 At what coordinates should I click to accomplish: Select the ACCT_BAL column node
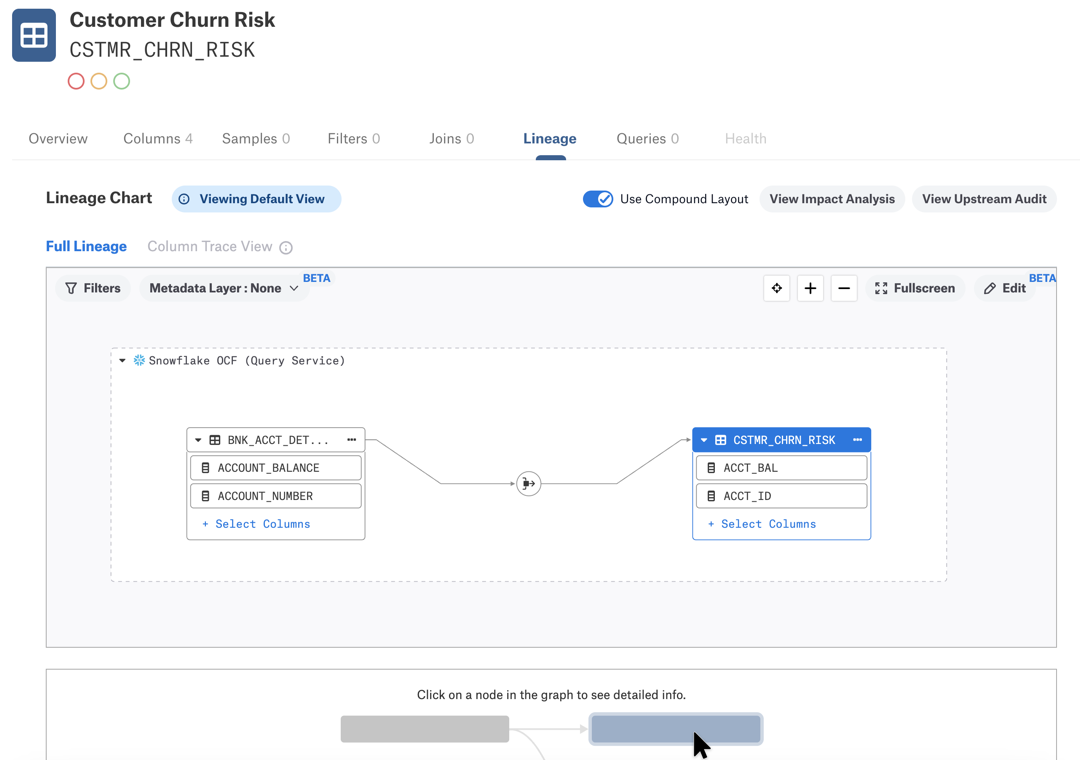click(782, 468)
